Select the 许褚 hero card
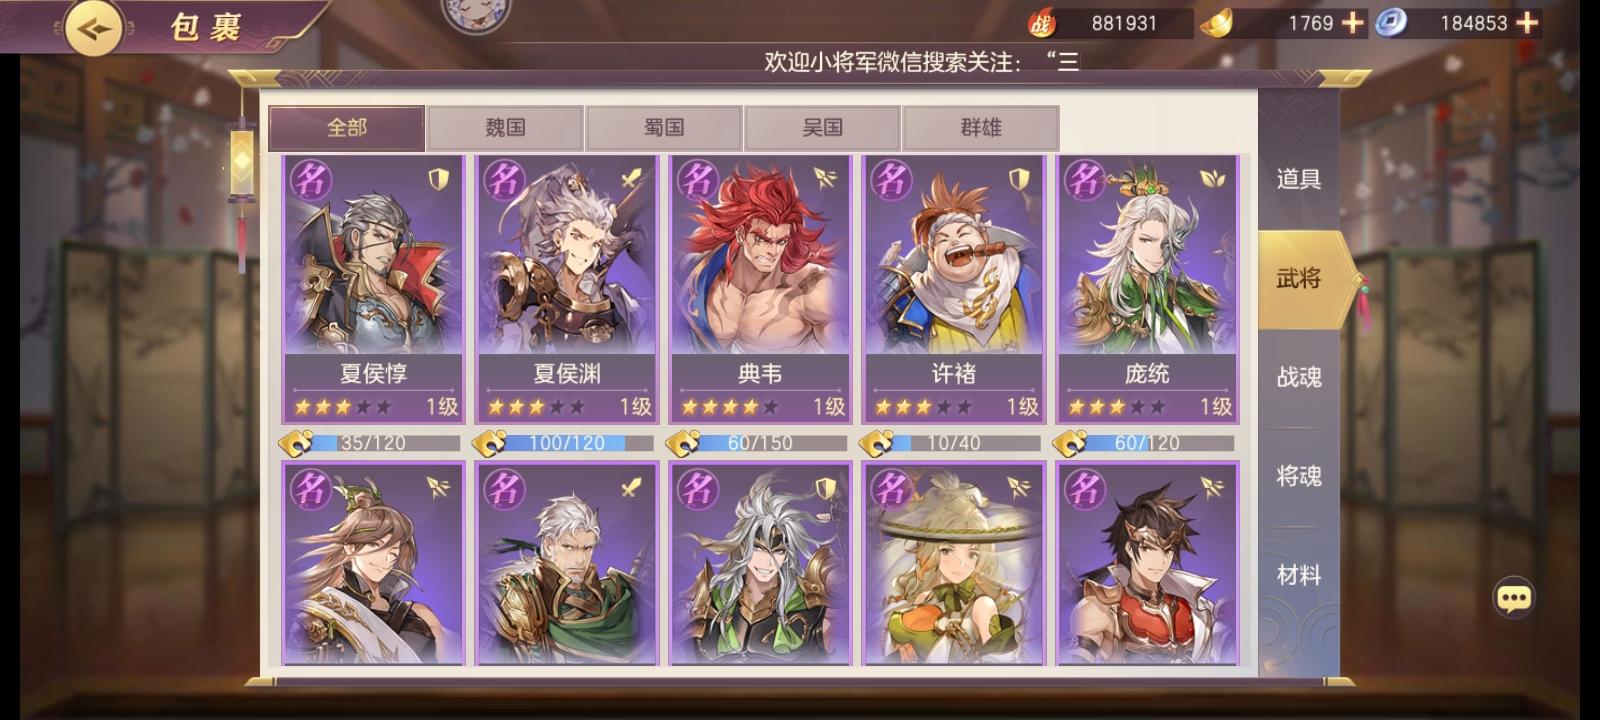Screen dimensions: 1600x720 (953, 288)
